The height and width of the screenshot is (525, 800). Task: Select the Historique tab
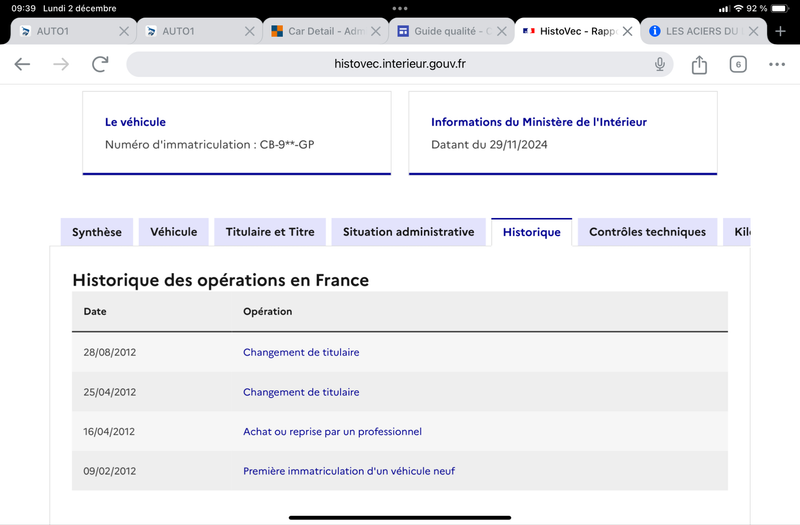(x=532, y=232)
